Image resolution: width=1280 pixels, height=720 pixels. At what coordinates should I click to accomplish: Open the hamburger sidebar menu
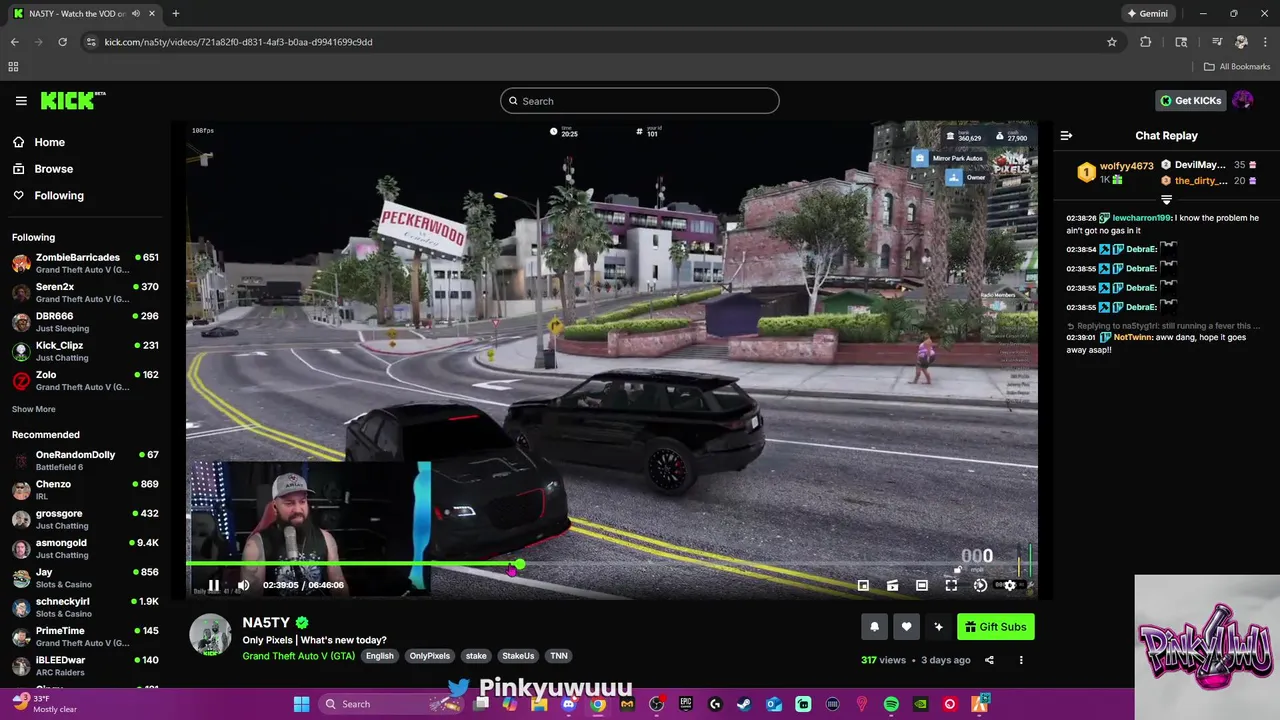click(x=21, y=101)
